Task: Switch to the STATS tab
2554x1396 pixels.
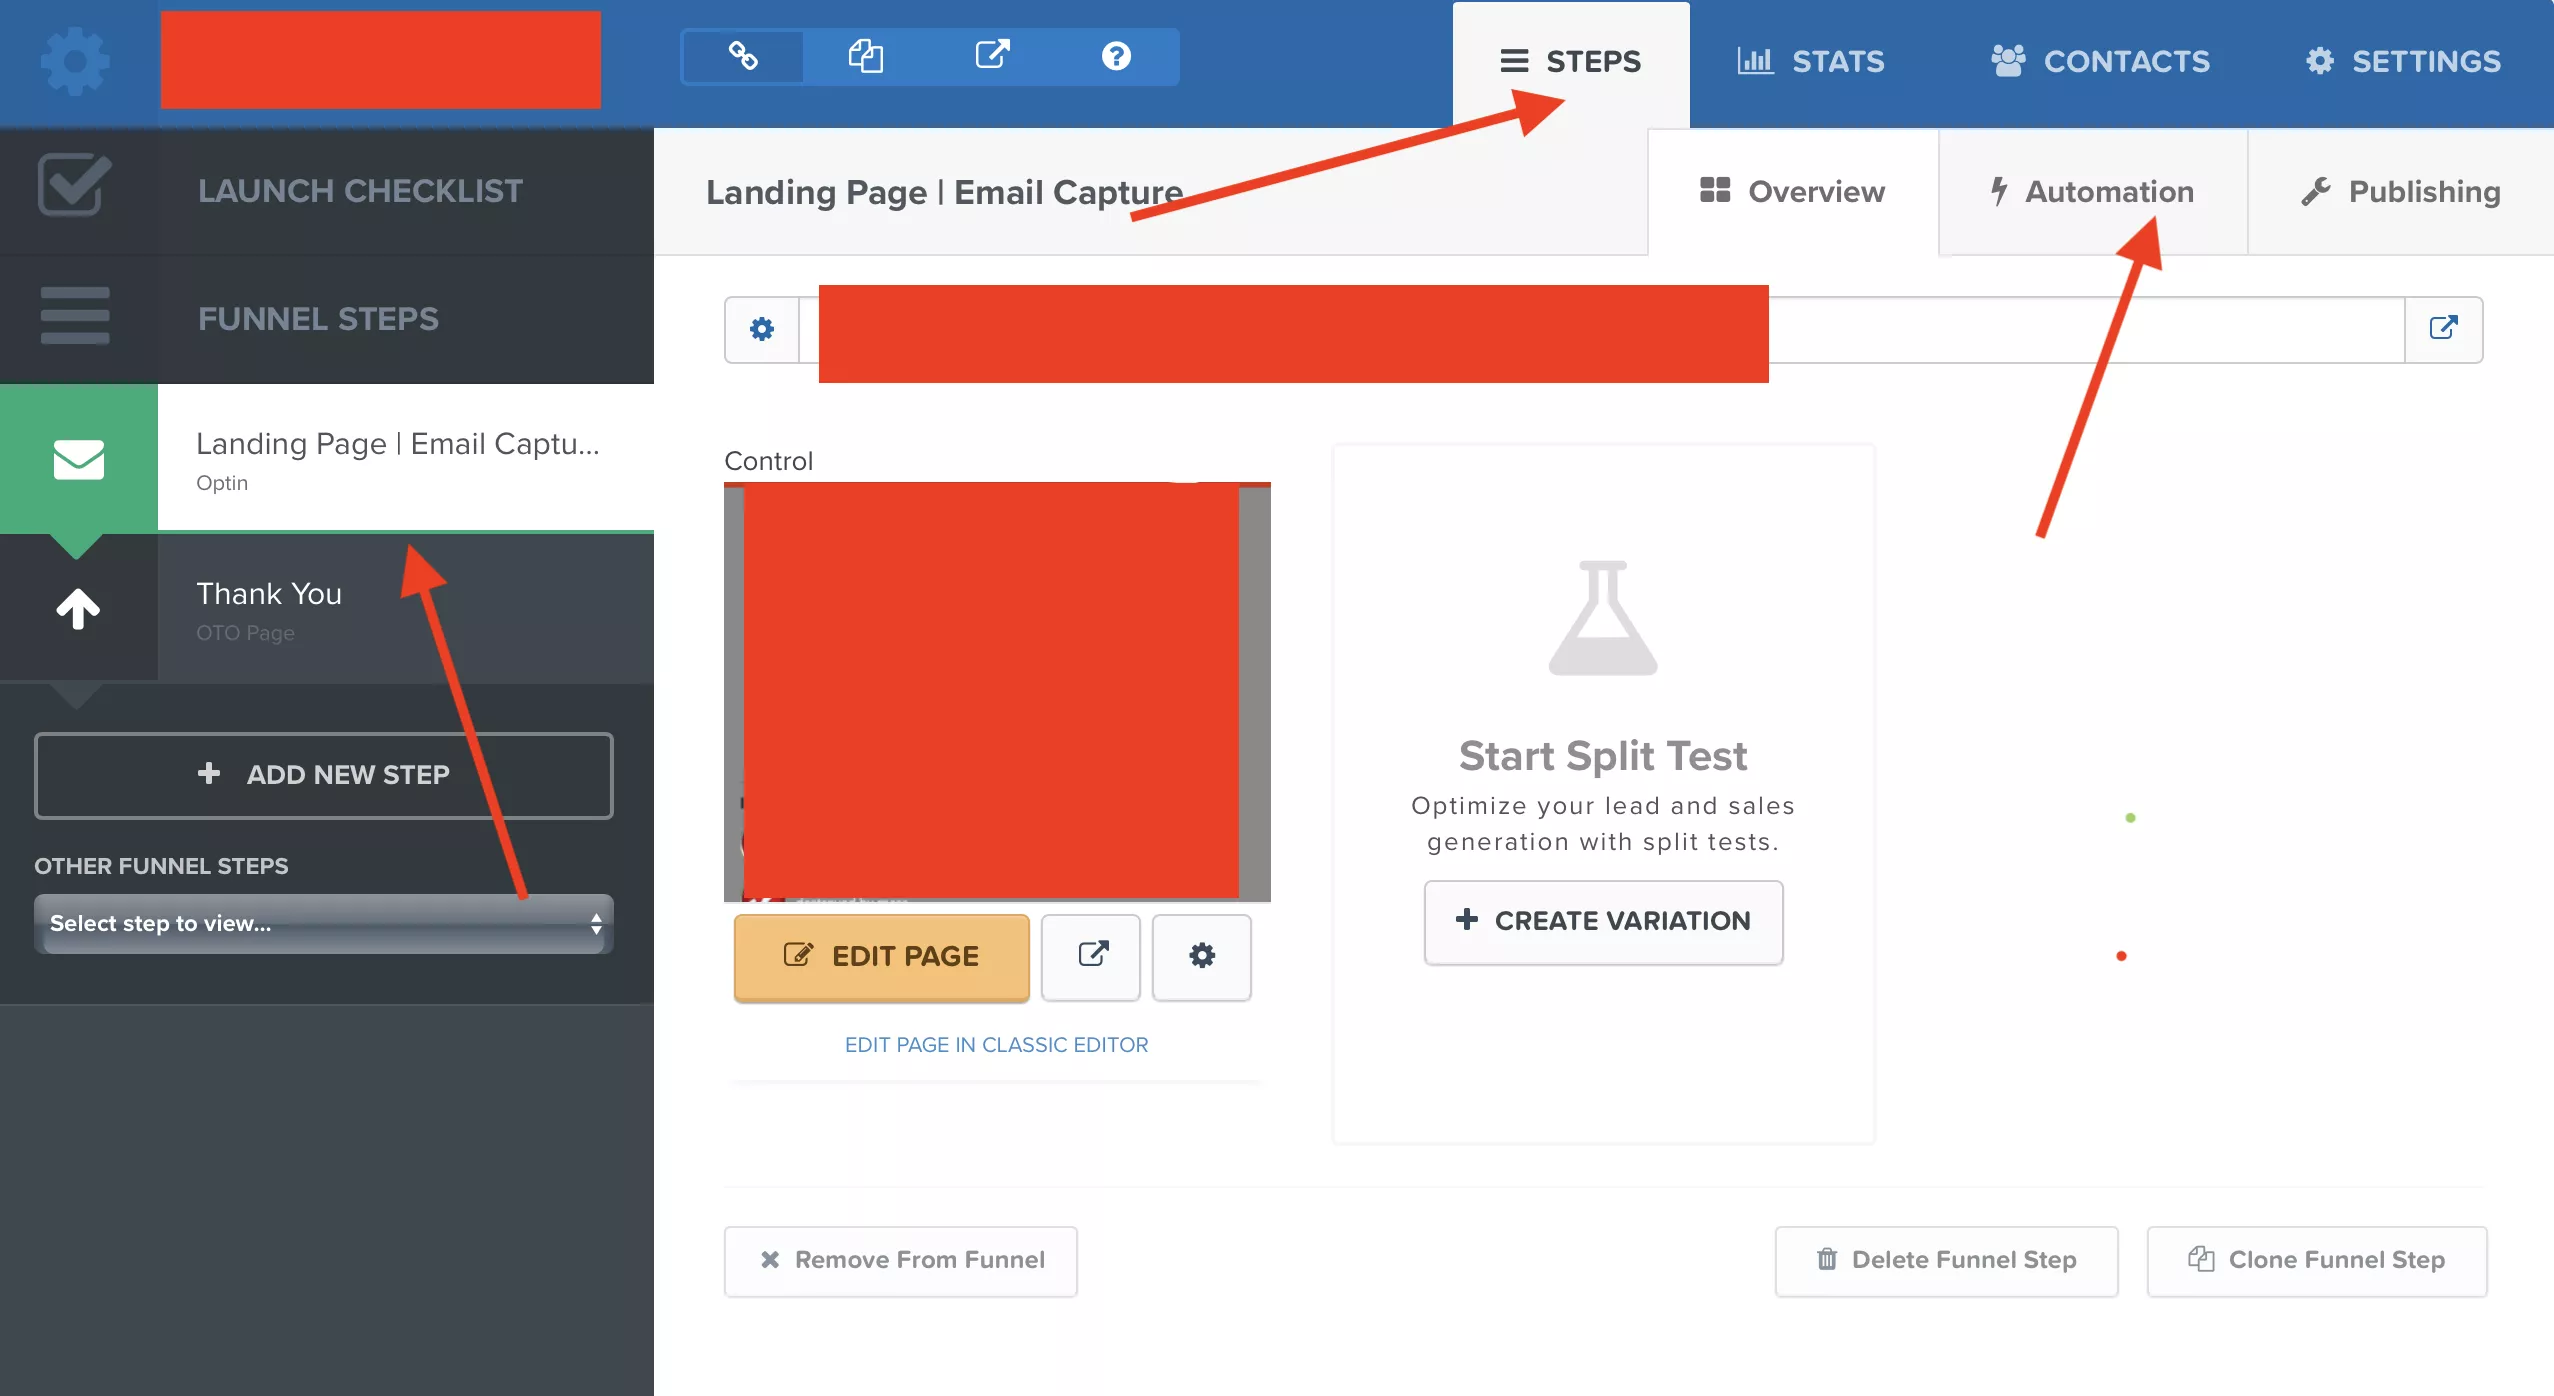Action: pyautogui.click(x=1809, y=62)
